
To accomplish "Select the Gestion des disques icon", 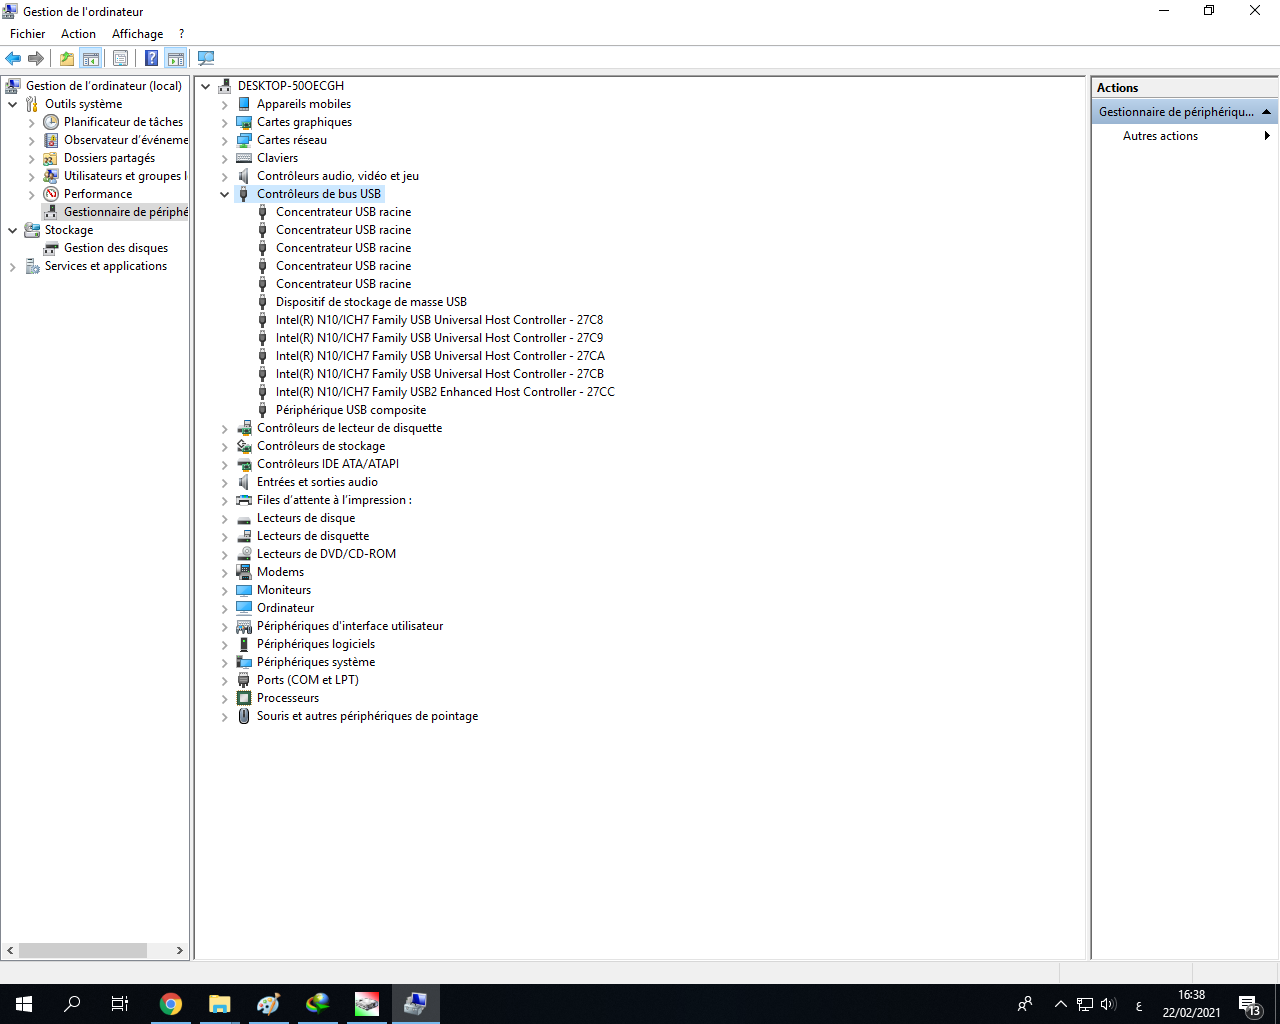I will click(x=51, y=248).
